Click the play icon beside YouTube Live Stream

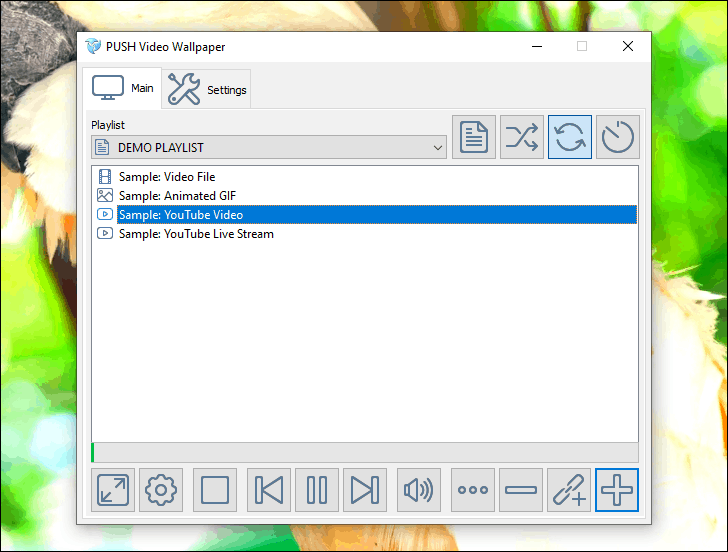(x=105, y=233)
